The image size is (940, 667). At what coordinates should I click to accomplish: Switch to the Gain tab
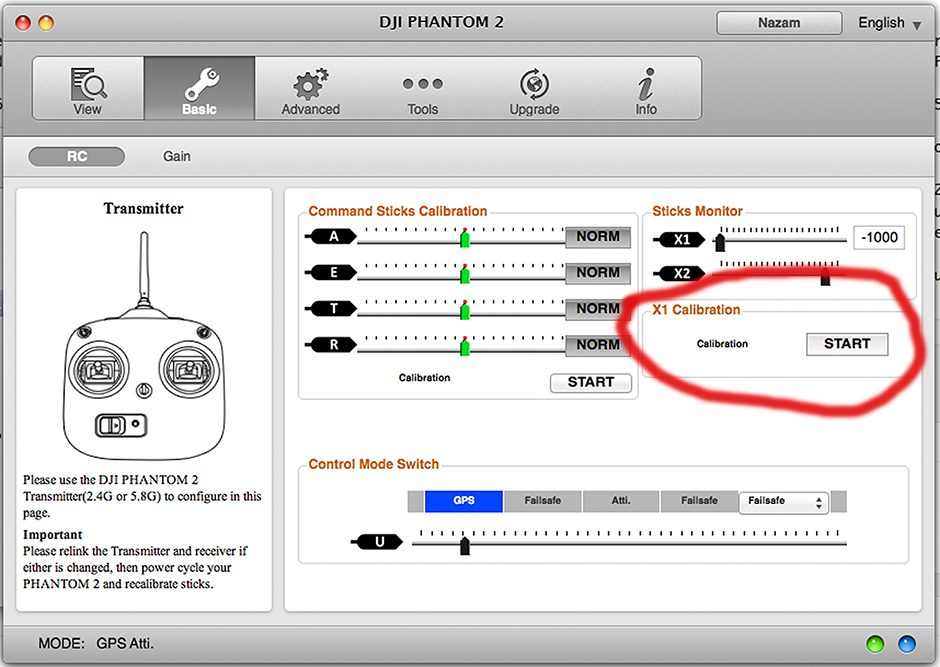176,156
